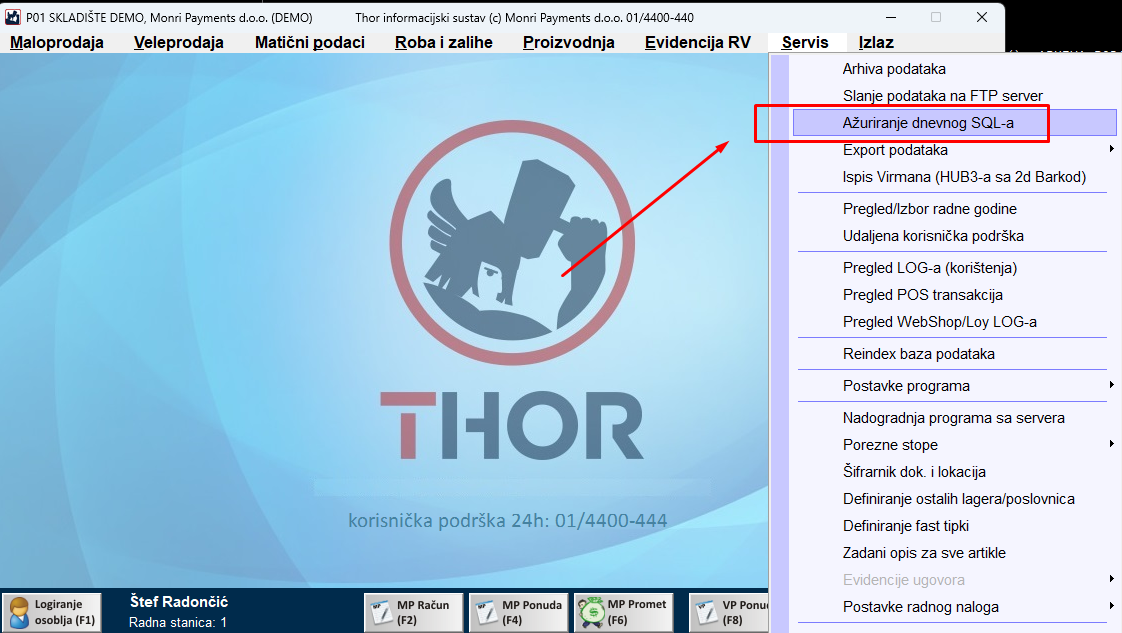Expand the Porezne stope submenu
The image size is (1122, 633).
(x=955, y=445)
